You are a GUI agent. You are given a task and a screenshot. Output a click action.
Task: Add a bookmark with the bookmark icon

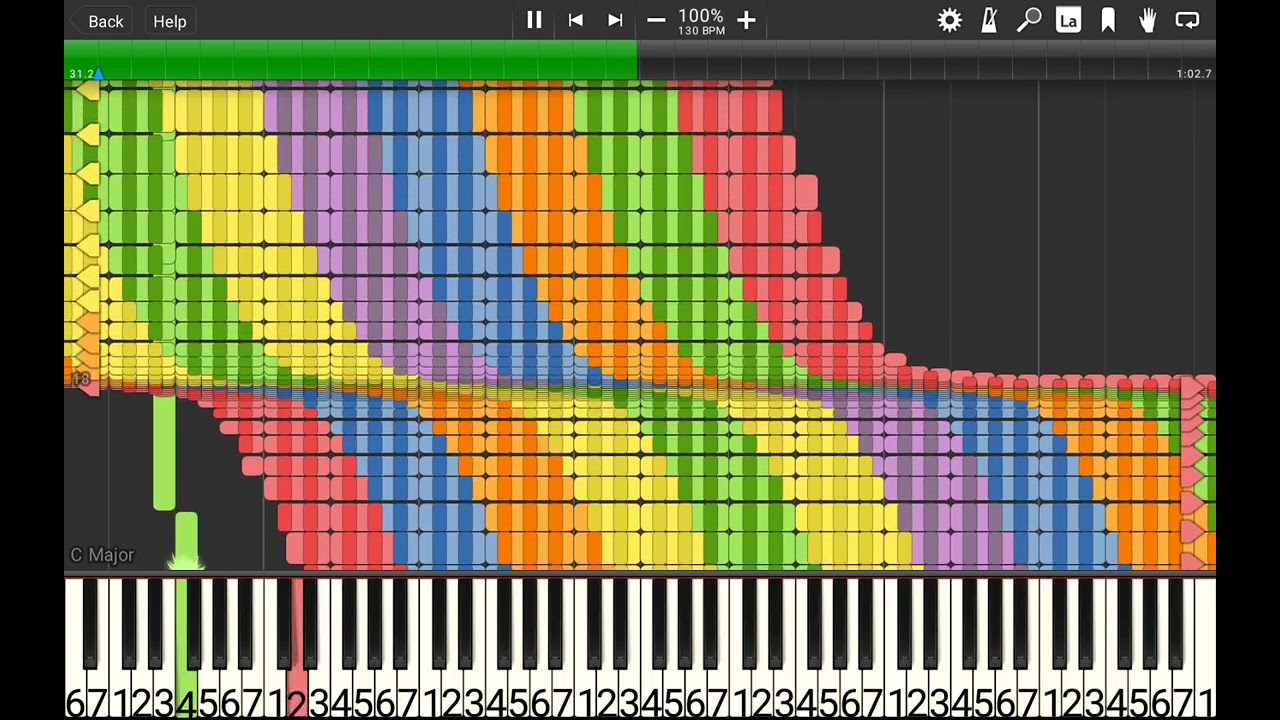[x=1108, y=20]
